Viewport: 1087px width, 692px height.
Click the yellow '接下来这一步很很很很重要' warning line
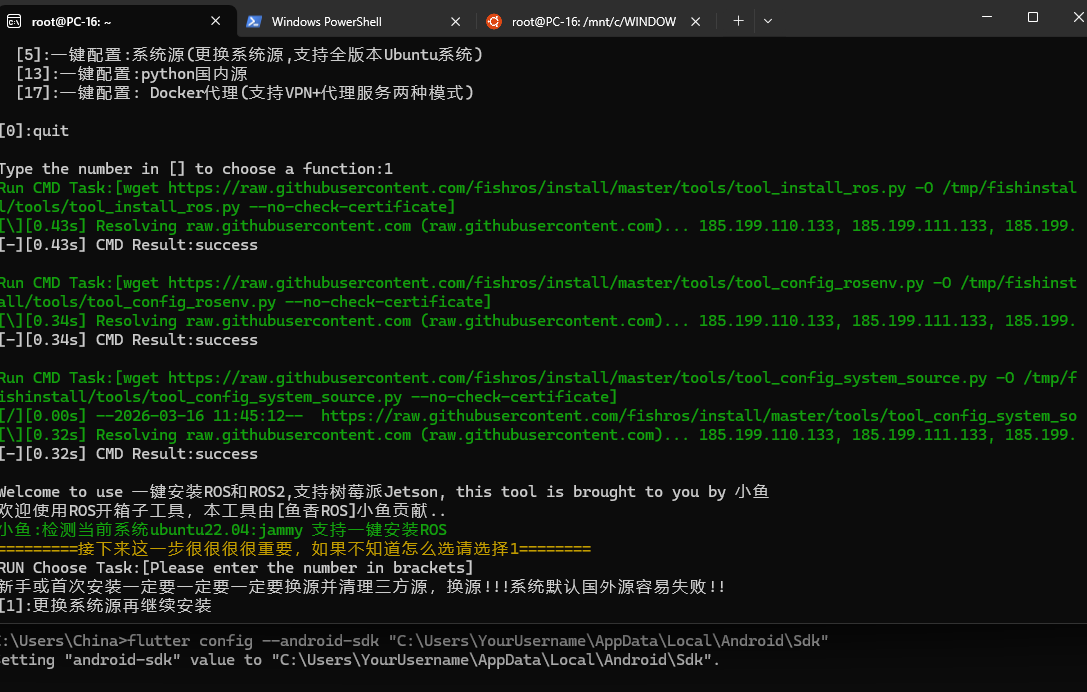click(295, 548)
